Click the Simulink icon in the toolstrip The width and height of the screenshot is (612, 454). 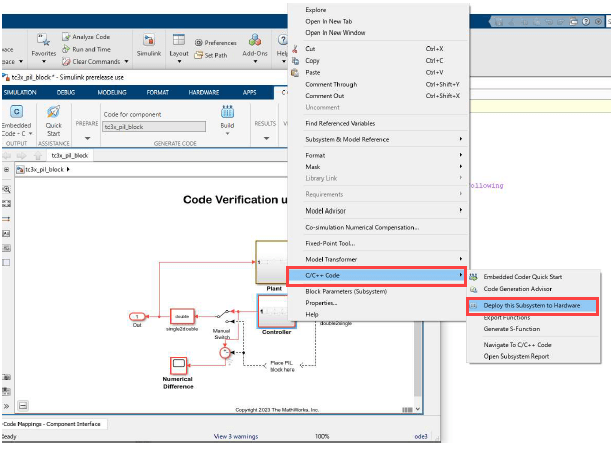click(147, 42)
